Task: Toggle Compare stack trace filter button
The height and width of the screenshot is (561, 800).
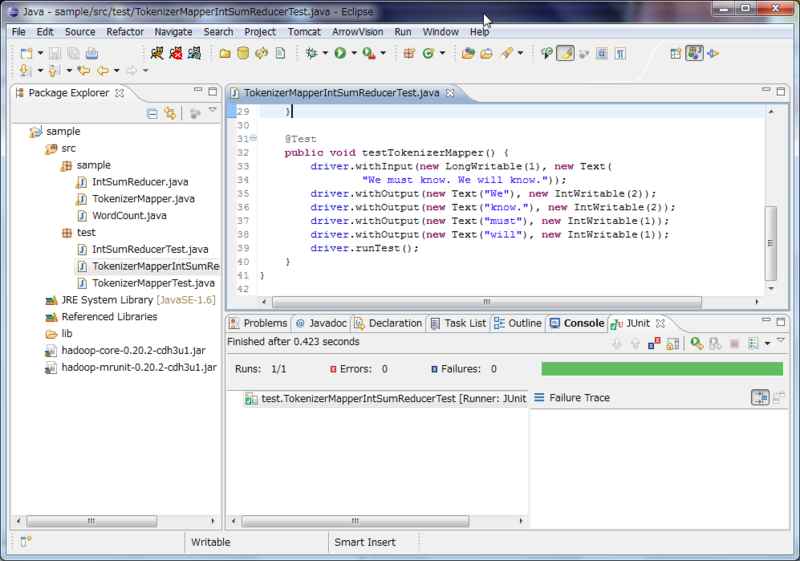Action: click(x=760, y=397)
